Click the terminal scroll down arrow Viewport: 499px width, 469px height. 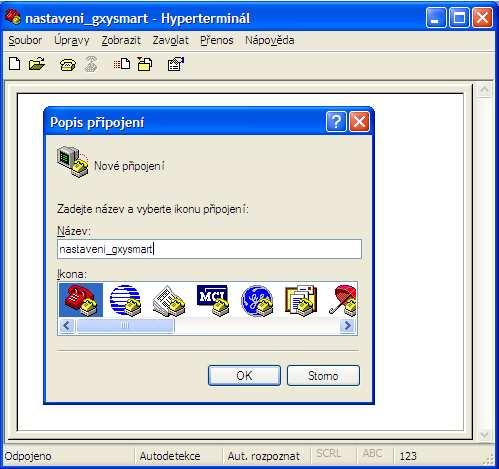pyautogui.click(x=484, y=435)
